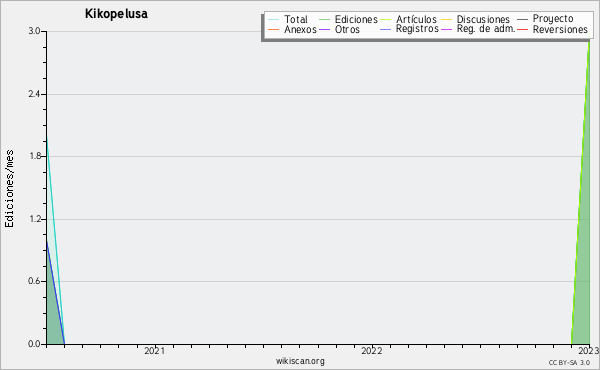Click the Ediciones legend entry
This screenshot has width=600, height=370.
[348, 19]
